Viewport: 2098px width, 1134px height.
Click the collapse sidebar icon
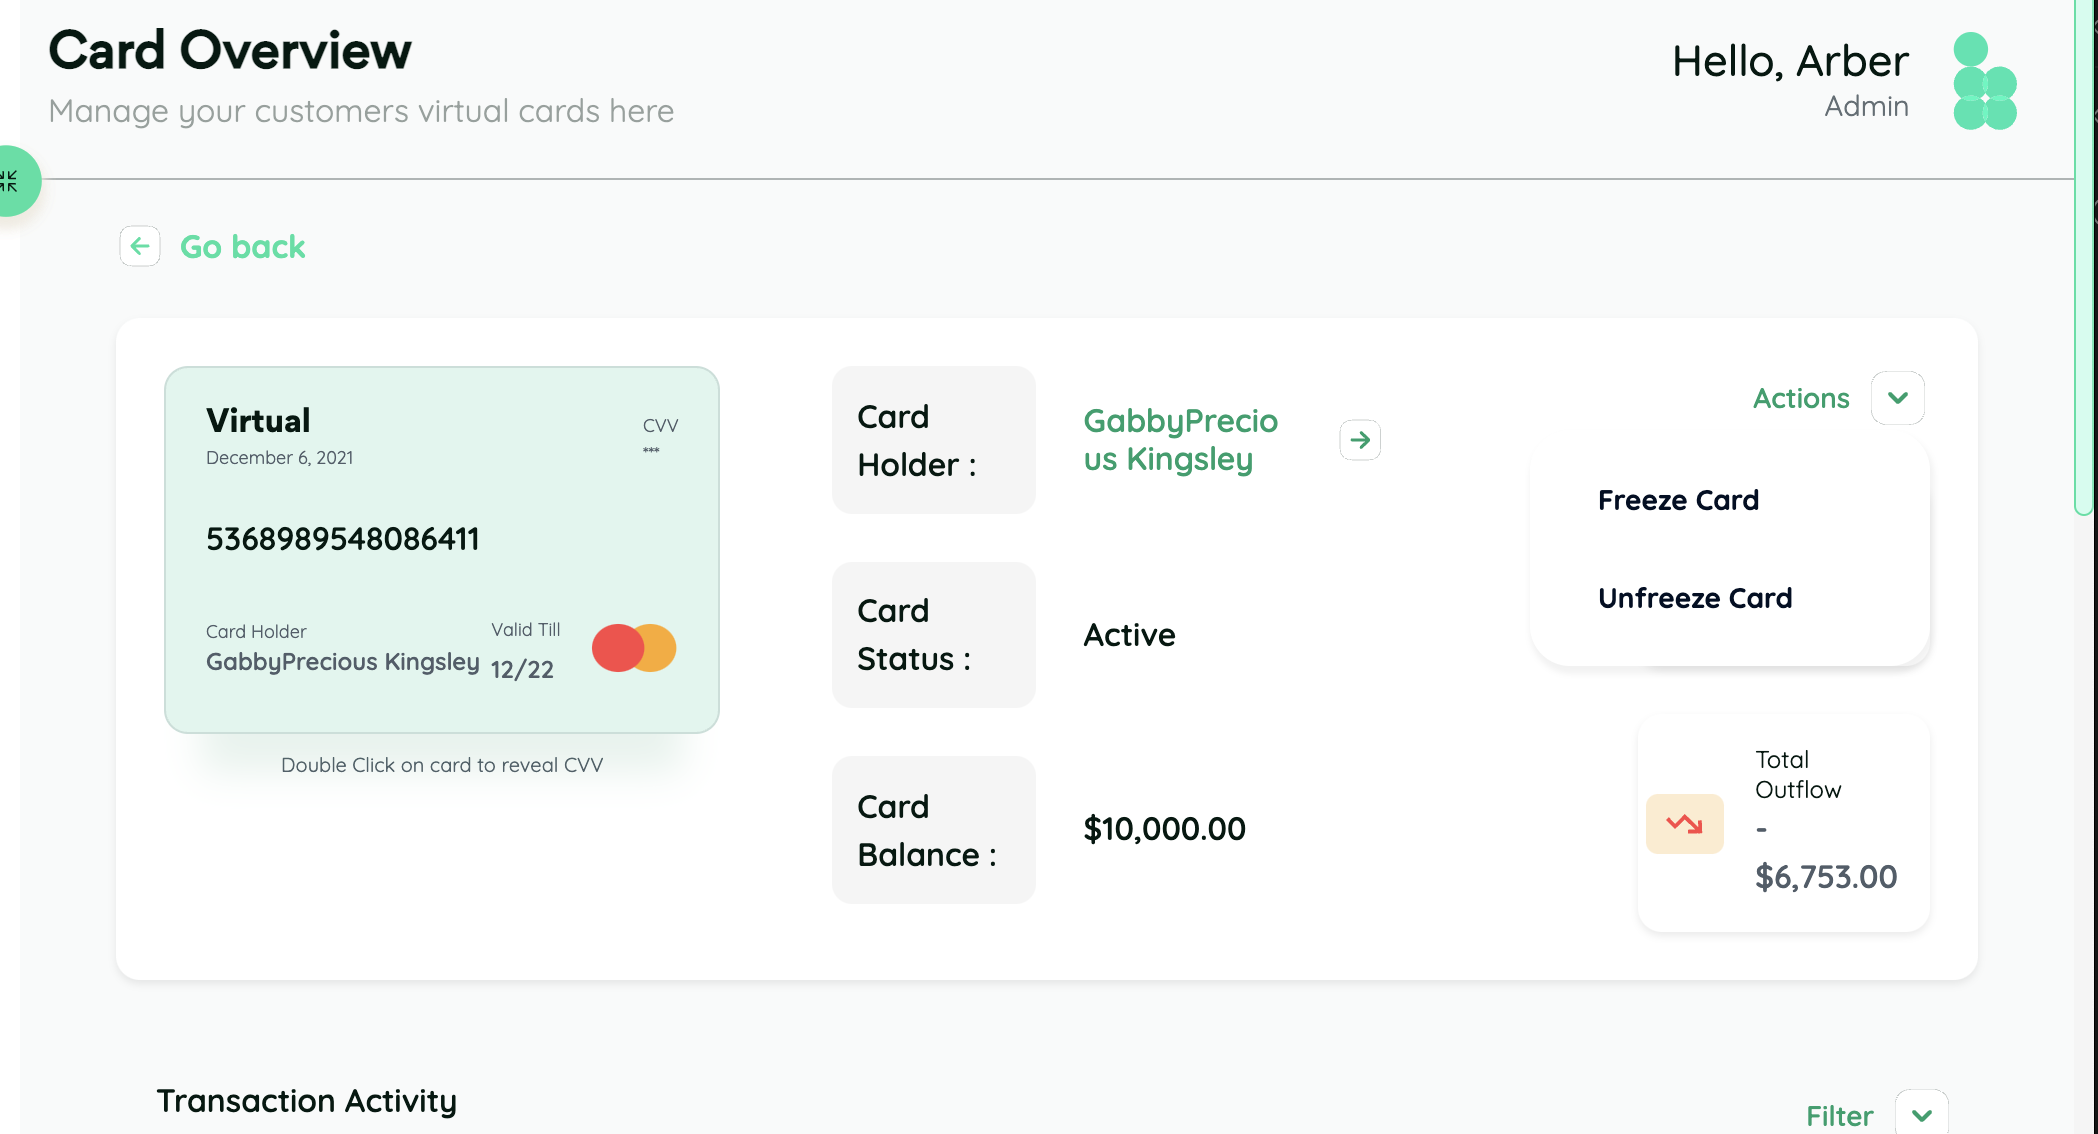(x=10, y=181)
